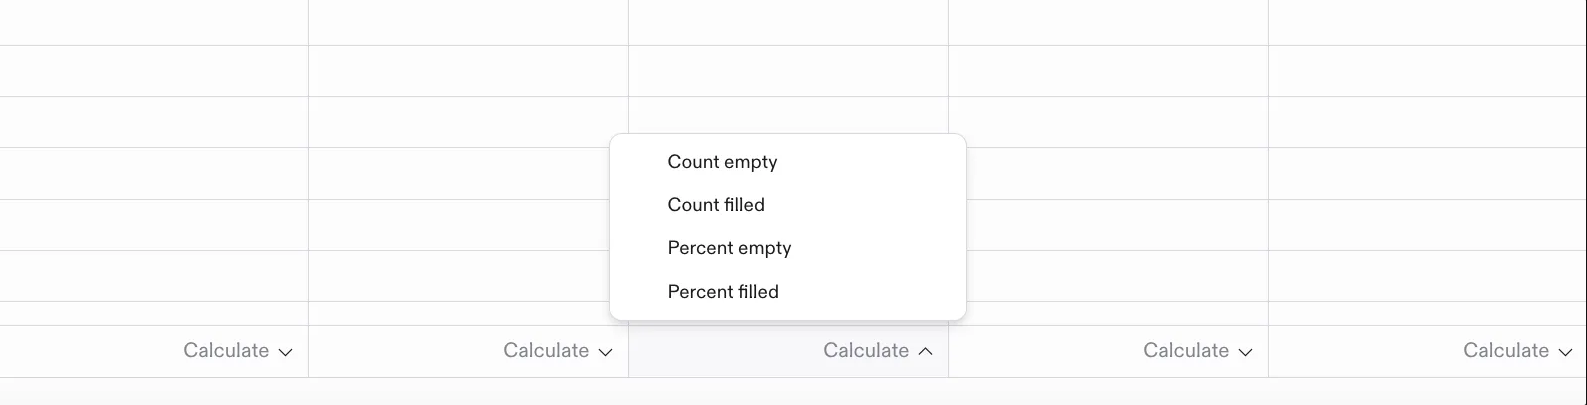
Task: Select Count empty from the menu
Action: [722, 162]
